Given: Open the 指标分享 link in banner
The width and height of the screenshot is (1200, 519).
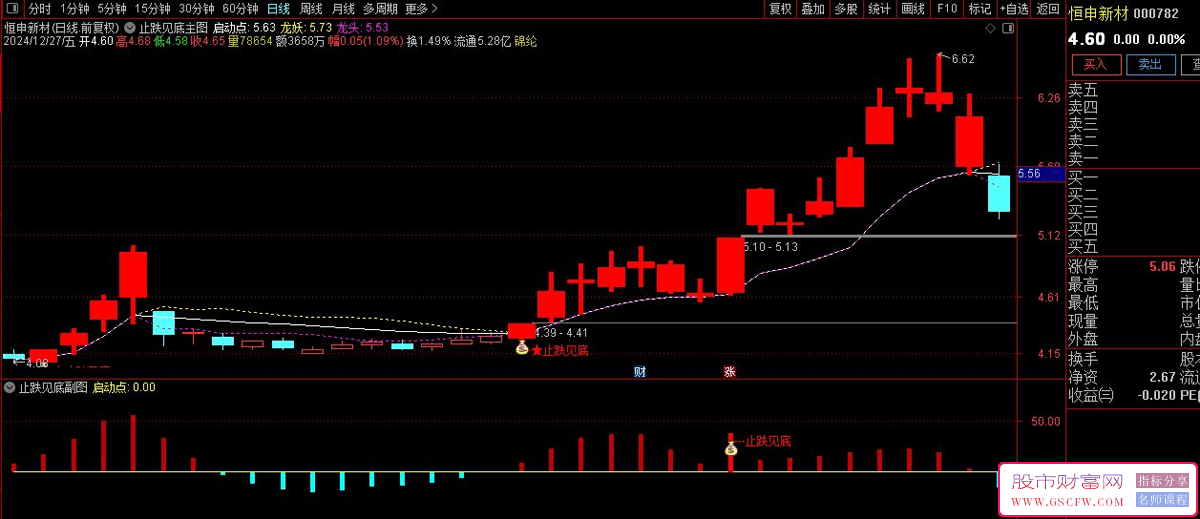Looking at the screenshot, I should click(1160, 481).
